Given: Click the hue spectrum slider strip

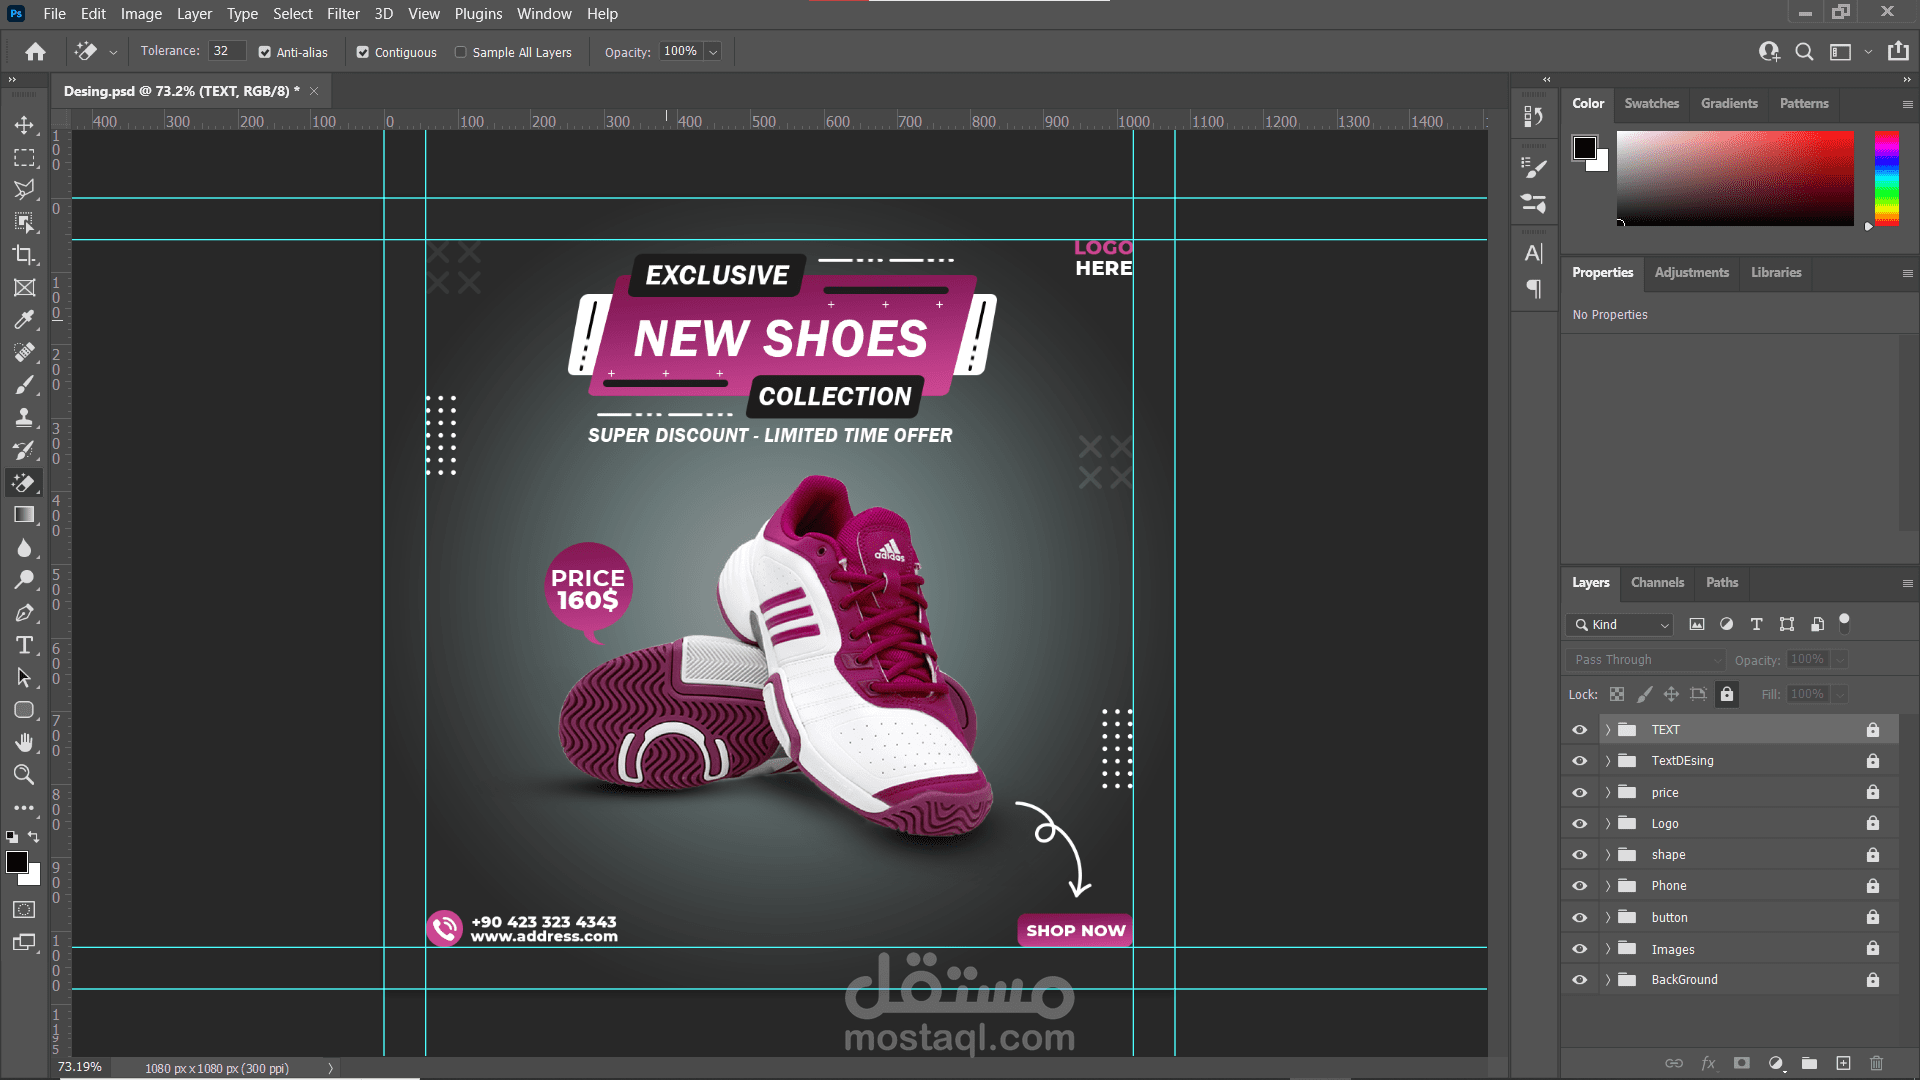Looking at the screenshot, I should point(1886,178).
